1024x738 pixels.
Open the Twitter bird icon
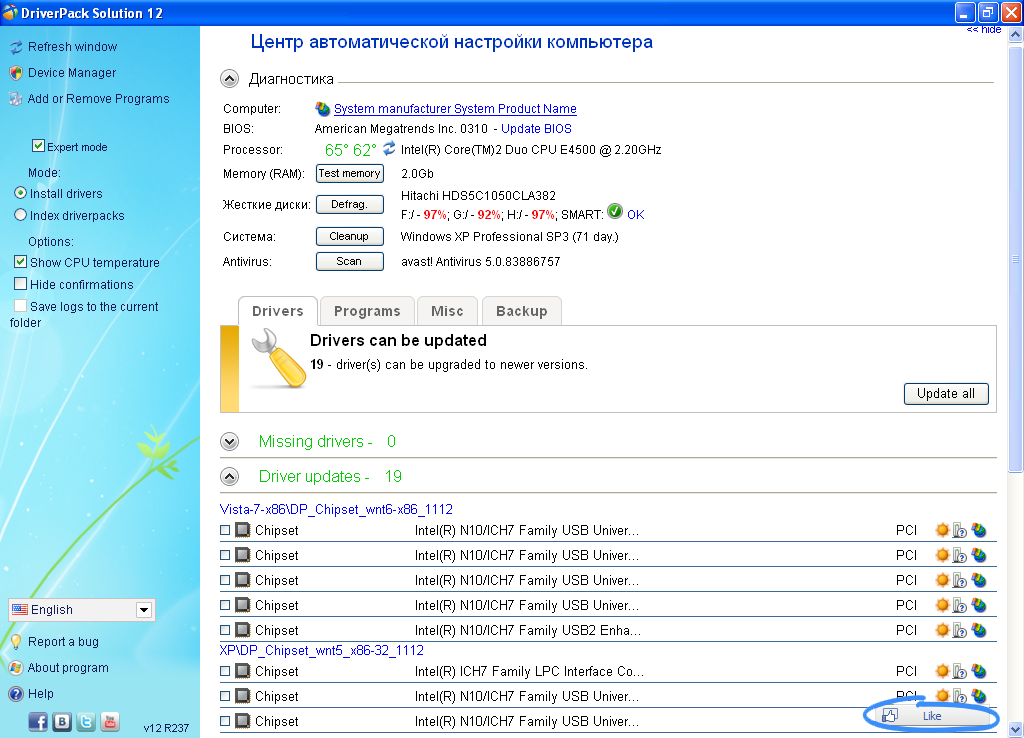click(x=86, y=722)
